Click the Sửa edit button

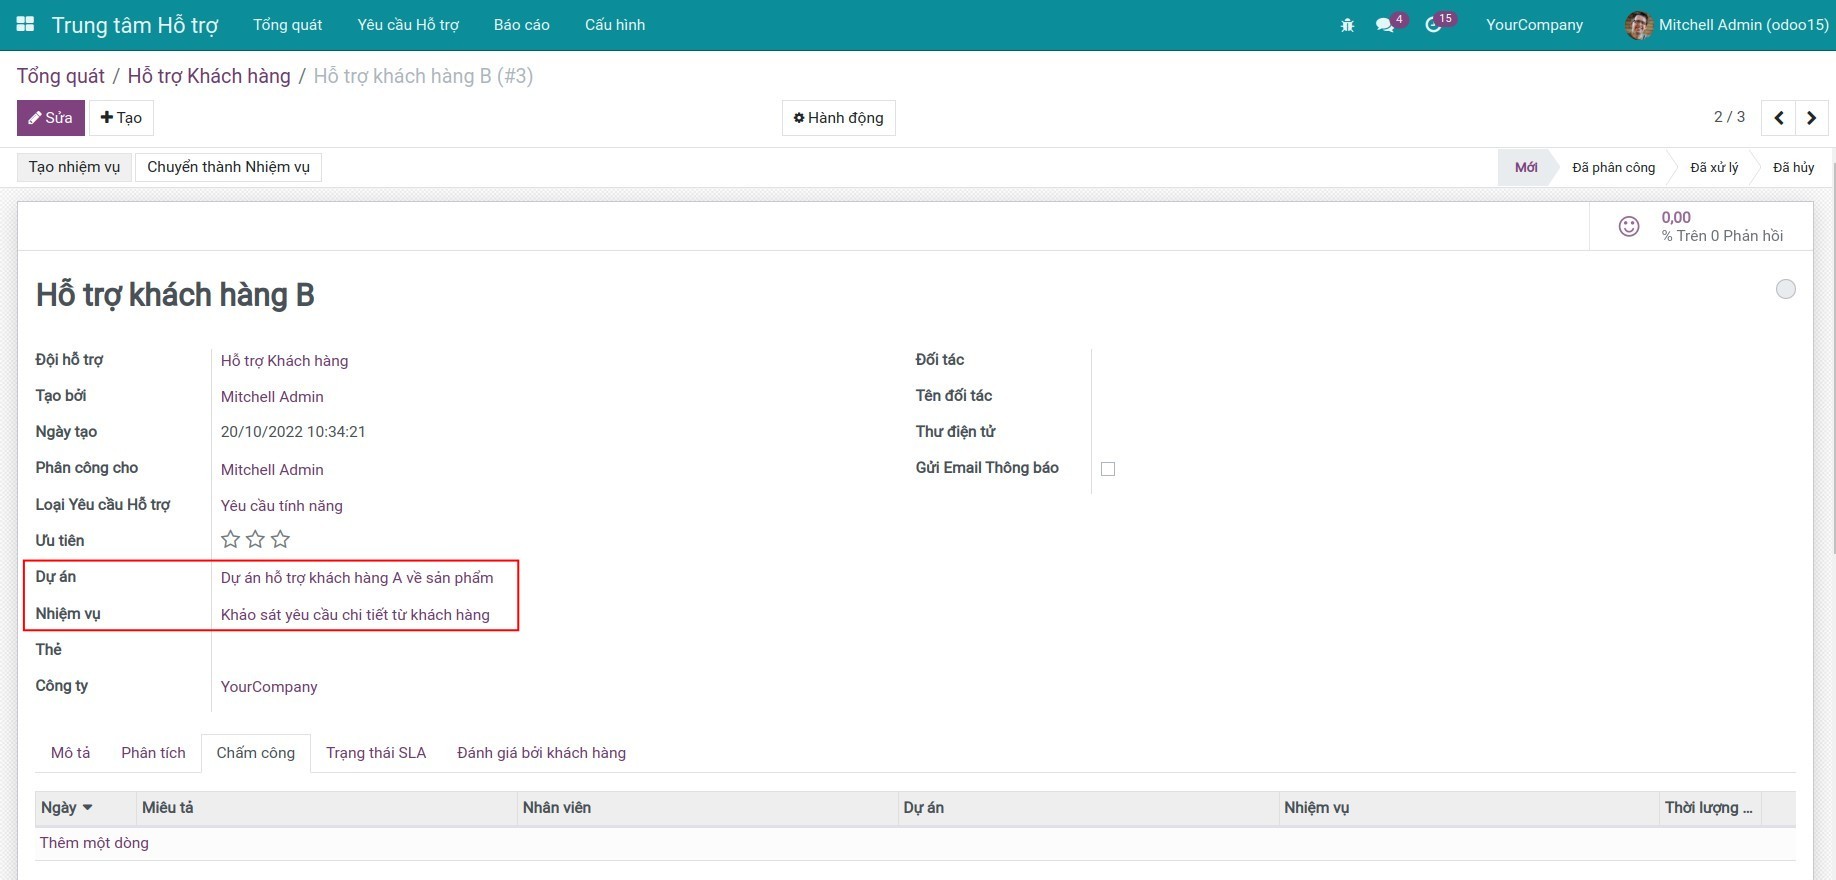tap(50, 118)
